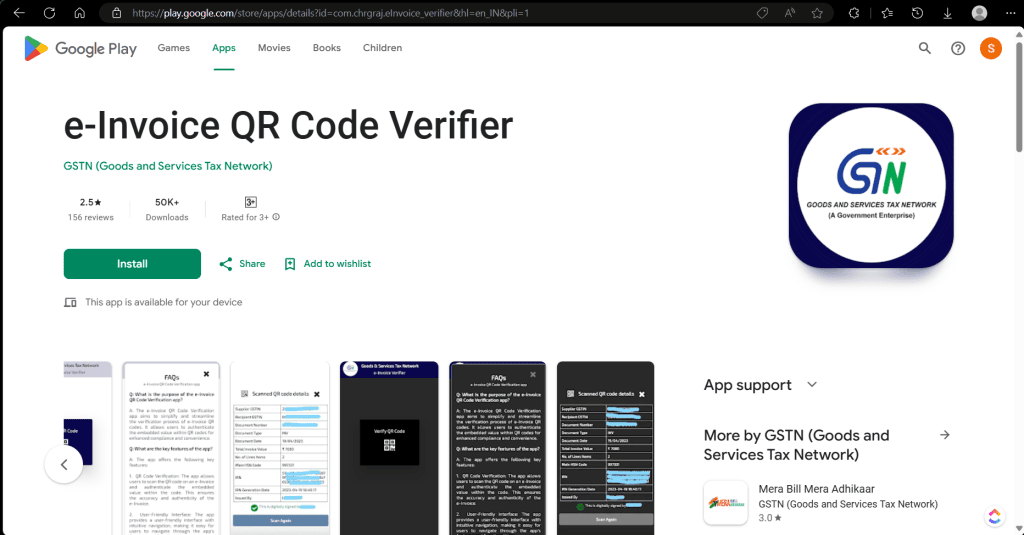Expand the App support section
Image resolution: width=1024 pixels, height=535 pixels.
[x=761, y=385]
